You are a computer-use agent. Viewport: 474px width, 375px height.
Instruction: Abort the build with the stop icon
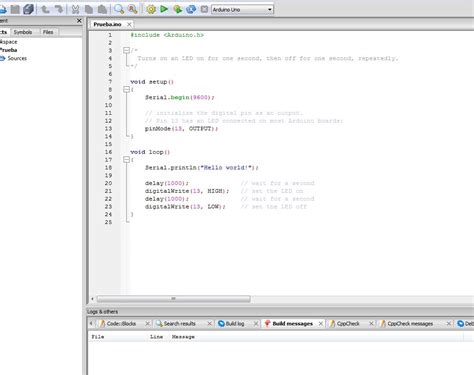(204, 9)
